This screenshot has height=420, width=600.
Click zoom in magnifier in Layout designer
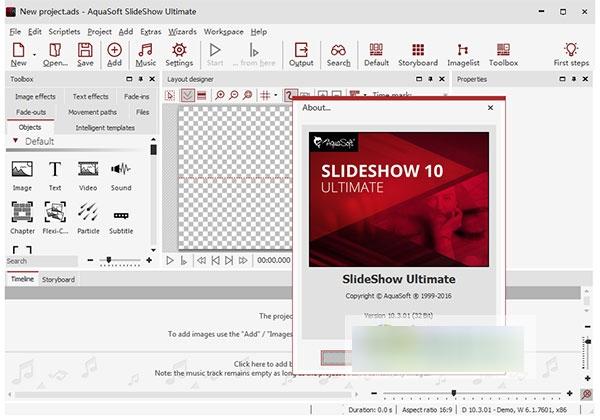(220, 95)
